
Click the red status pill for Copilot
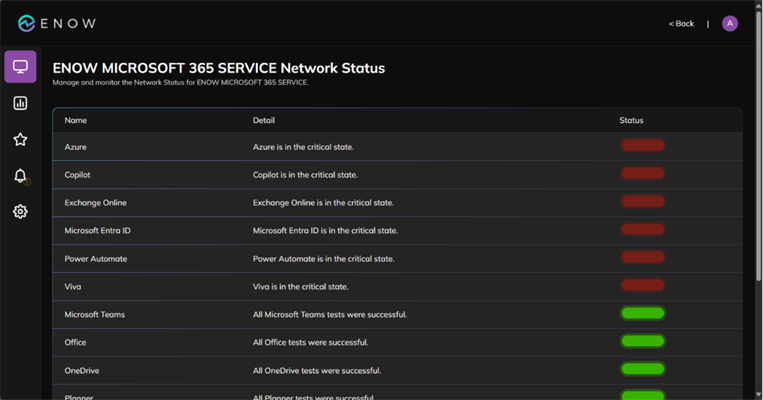[x=643, y=173]
